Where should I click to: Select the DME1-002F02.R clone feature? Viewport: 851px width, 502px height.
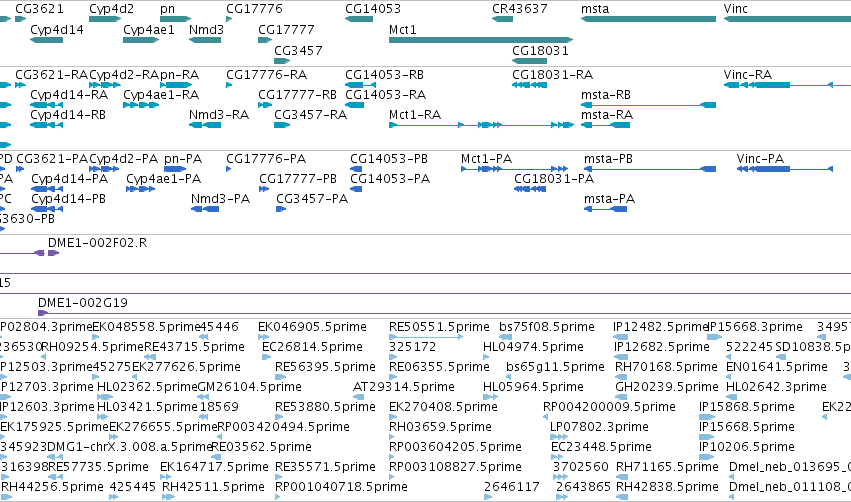[x=53, y=253]
